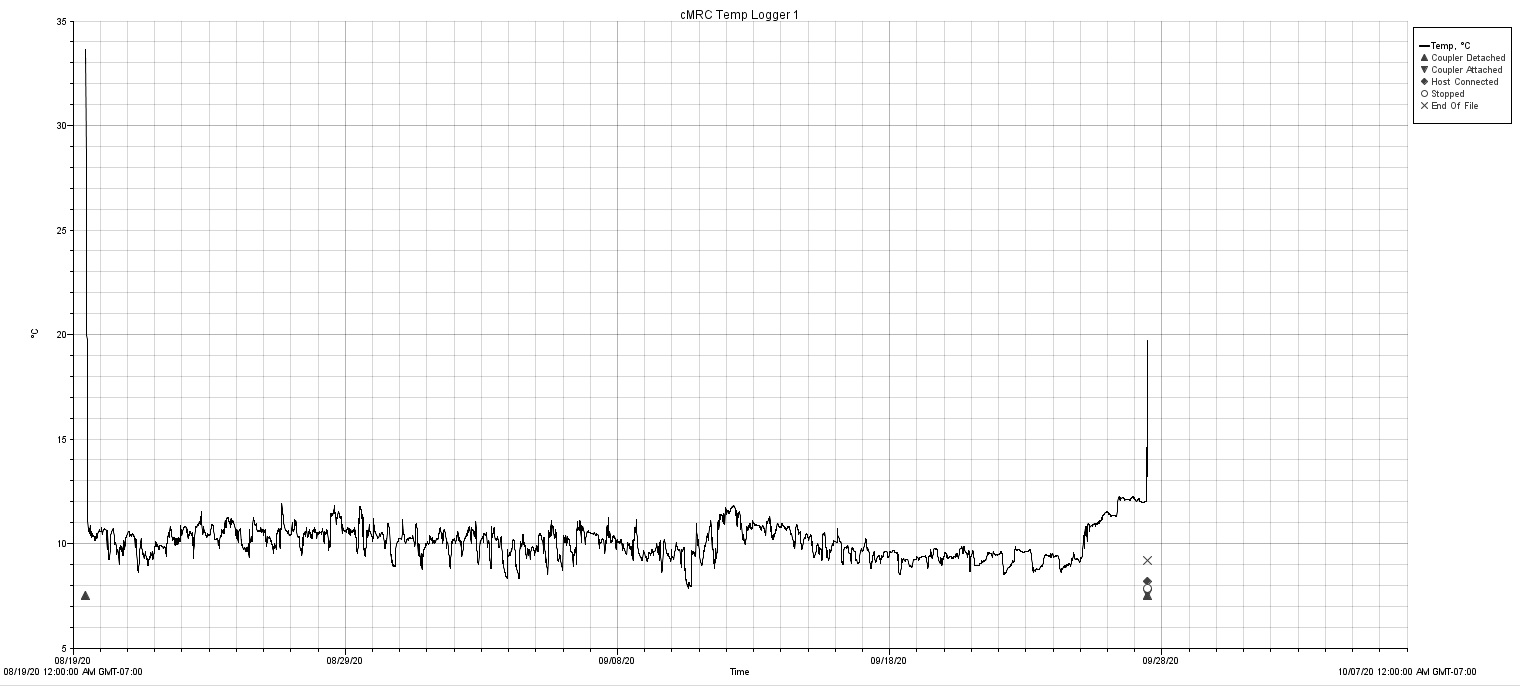Click the End Of File X marker on plot
The height and width of the screenshot is (686, 1520).
1147,560
